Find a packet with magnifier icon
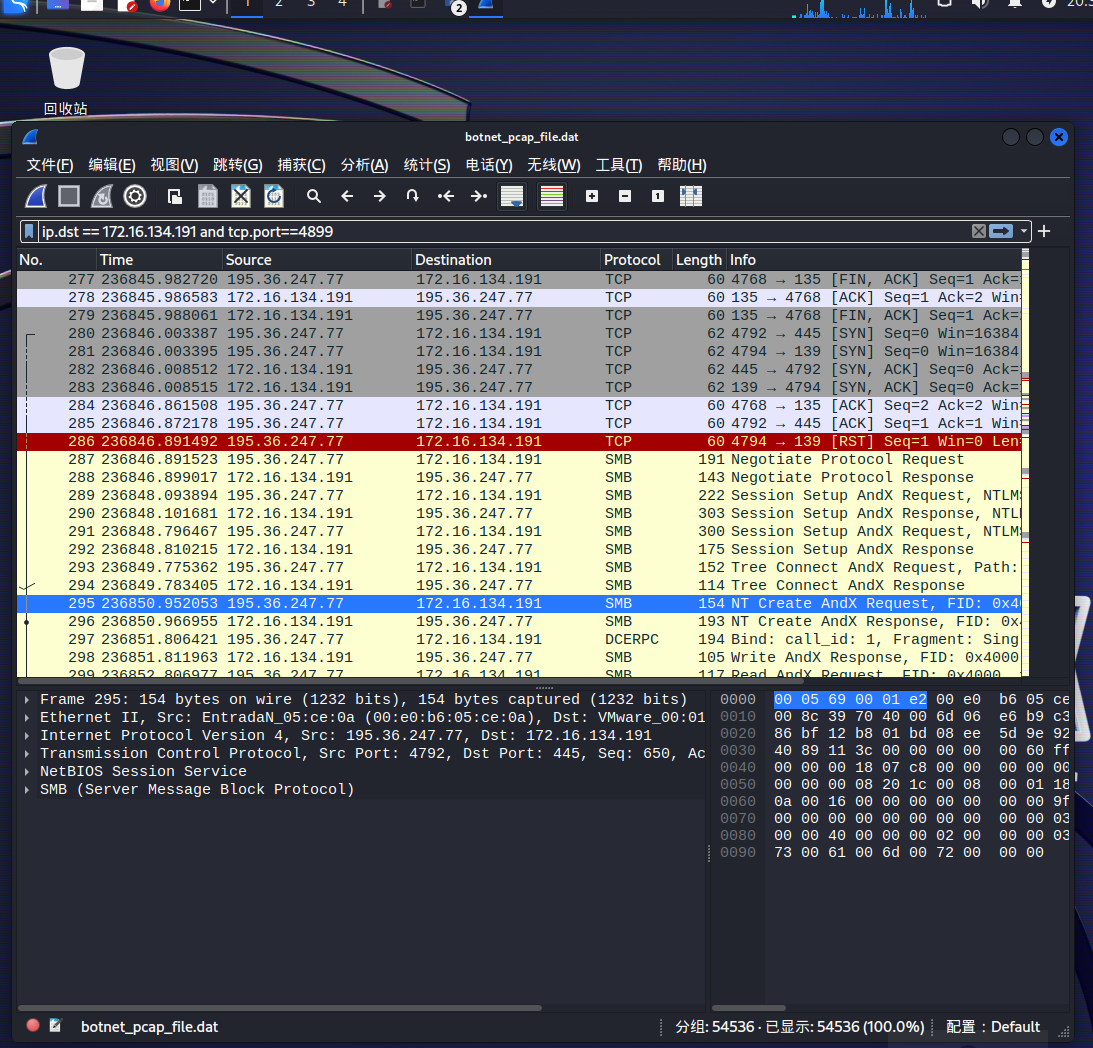1093x1048 pixels. [x=314, y=197]
